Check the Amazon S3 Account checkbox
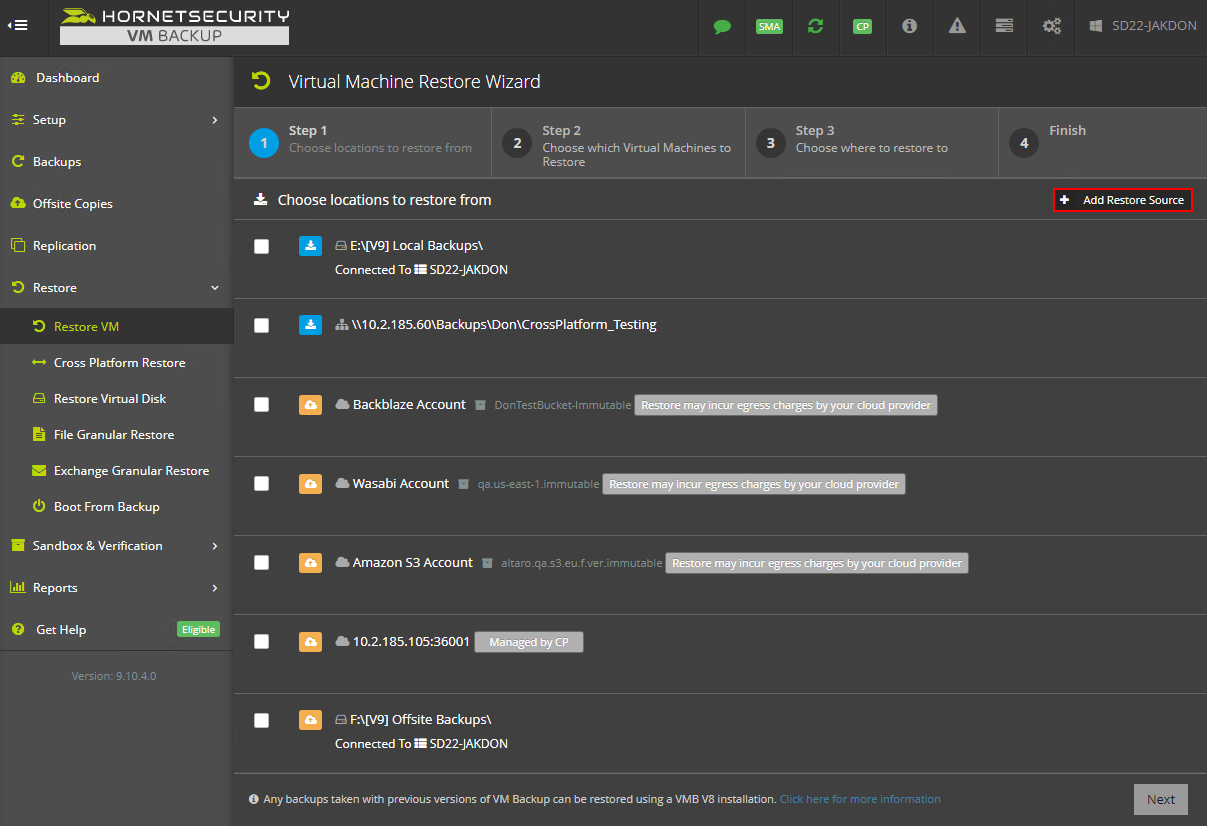 [262, 563]
